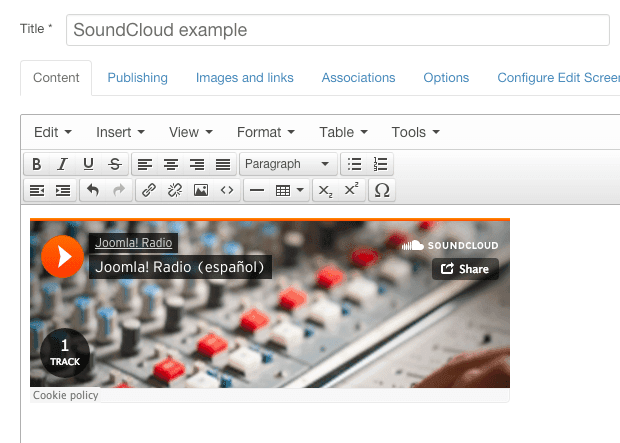The image size is (620, 443).
Task: Insert an image
Action: [x=201, y=190]
